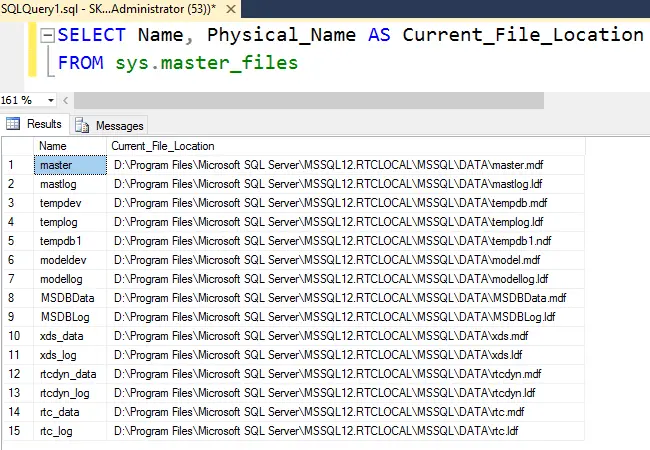This screenshot has height=450, width=650.
Task: Click the xds.ldf file location cell
Action: (346, 355)
